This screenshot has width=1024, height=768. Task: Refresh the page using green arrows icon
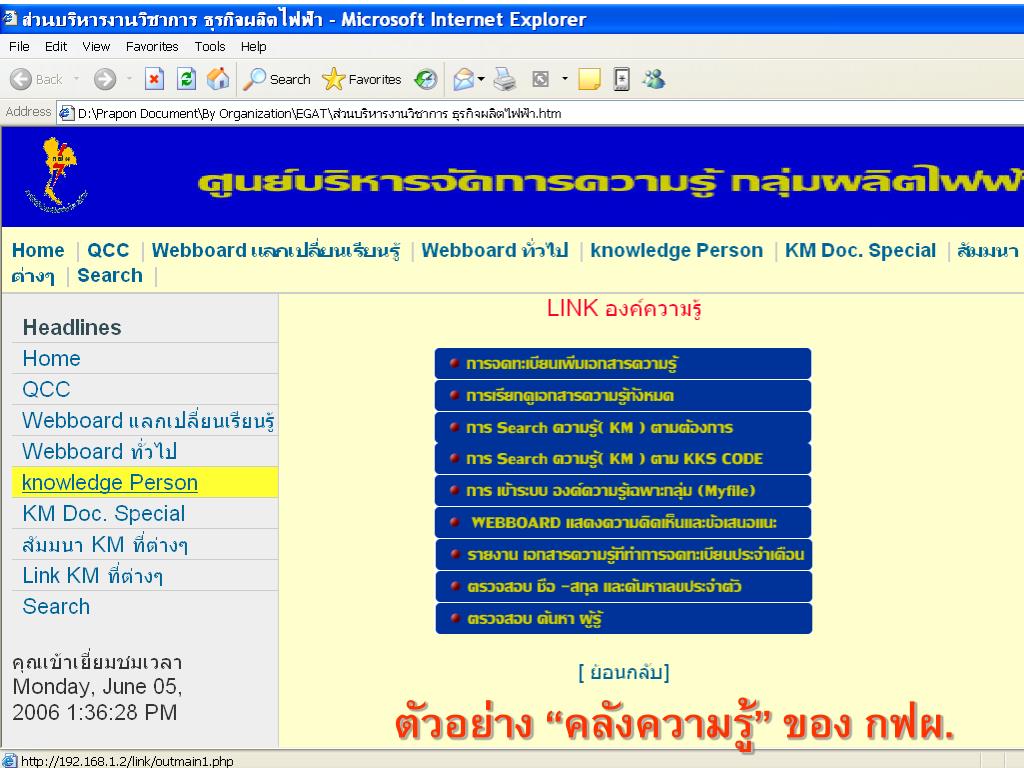(x=186, y=80)
